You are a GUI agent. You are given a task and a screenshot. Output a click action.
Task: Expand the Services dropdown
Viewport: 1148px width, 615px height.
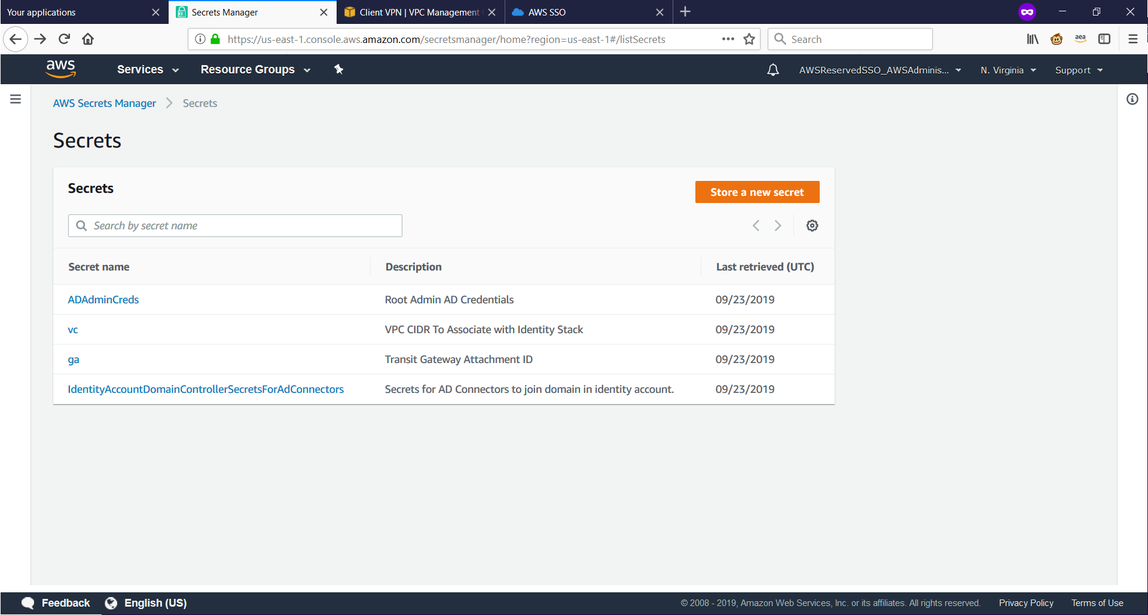148,70
